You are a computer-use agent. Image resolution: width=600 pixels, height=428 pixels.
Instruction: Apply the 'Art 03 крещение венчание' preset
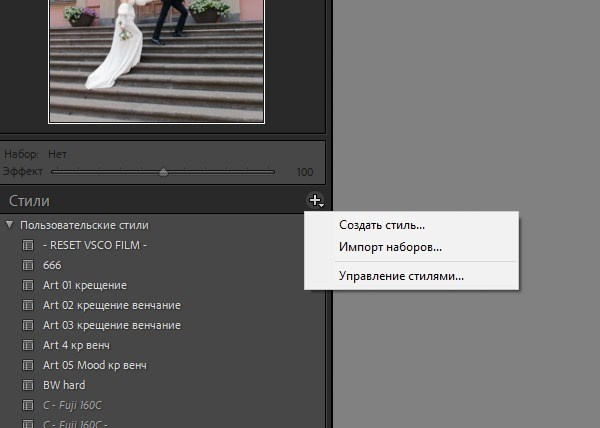111,325
